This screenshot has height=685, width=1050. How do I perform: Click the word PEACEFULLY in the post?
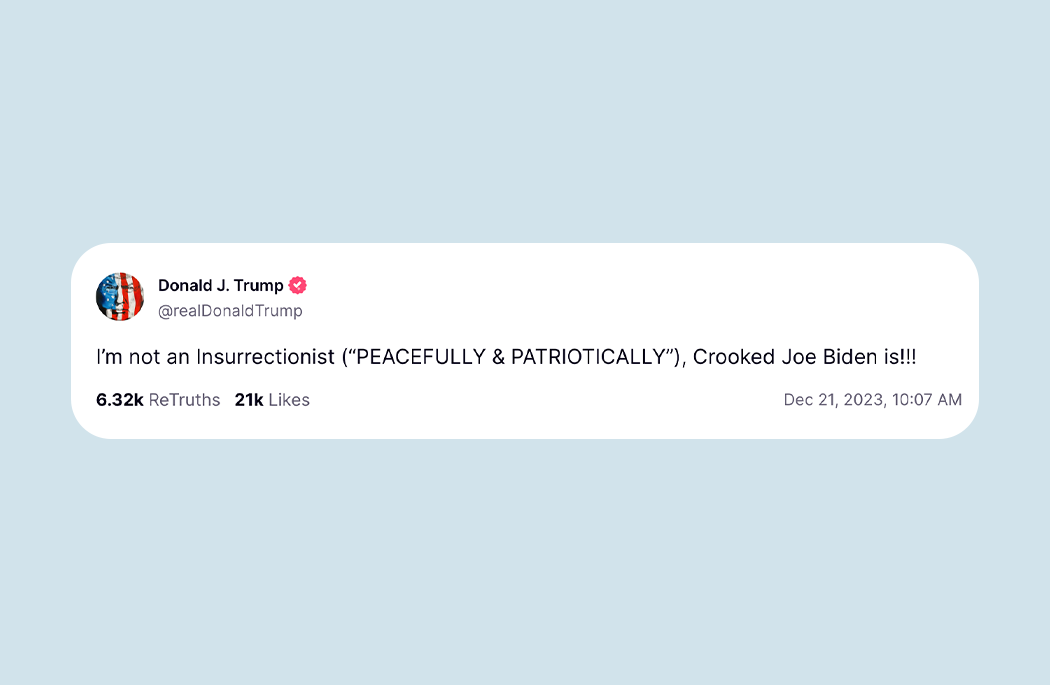(421, 357)
